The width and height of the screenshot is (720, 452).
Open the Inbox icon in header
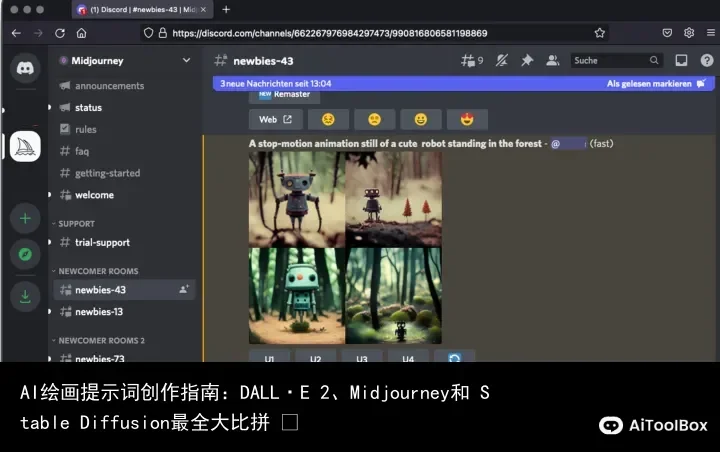[x=681, y=61]
